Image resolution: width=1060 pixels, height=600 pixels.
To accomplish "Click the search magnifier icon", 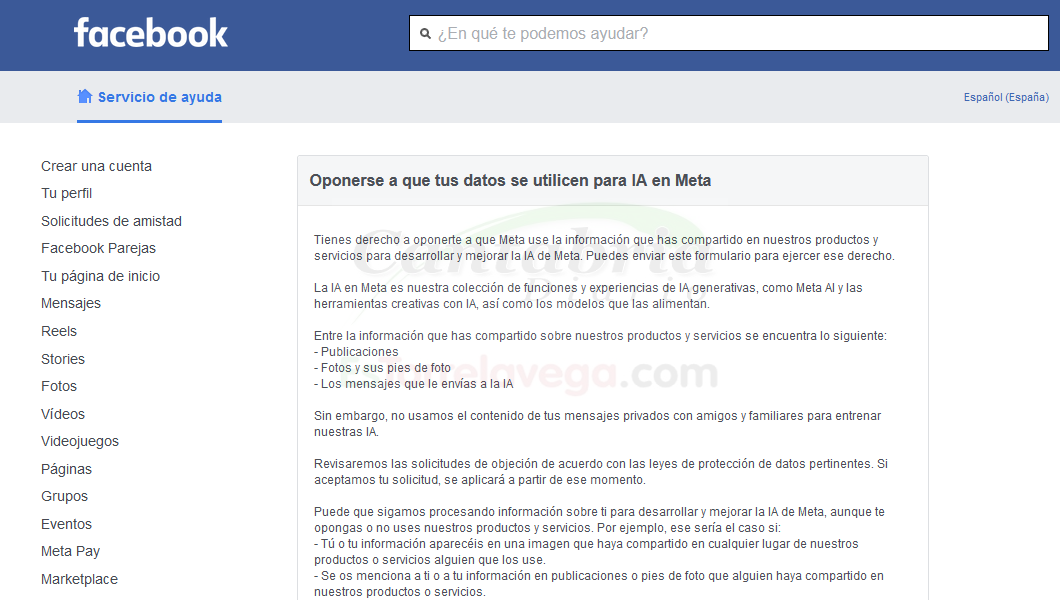I will point(425,34).
